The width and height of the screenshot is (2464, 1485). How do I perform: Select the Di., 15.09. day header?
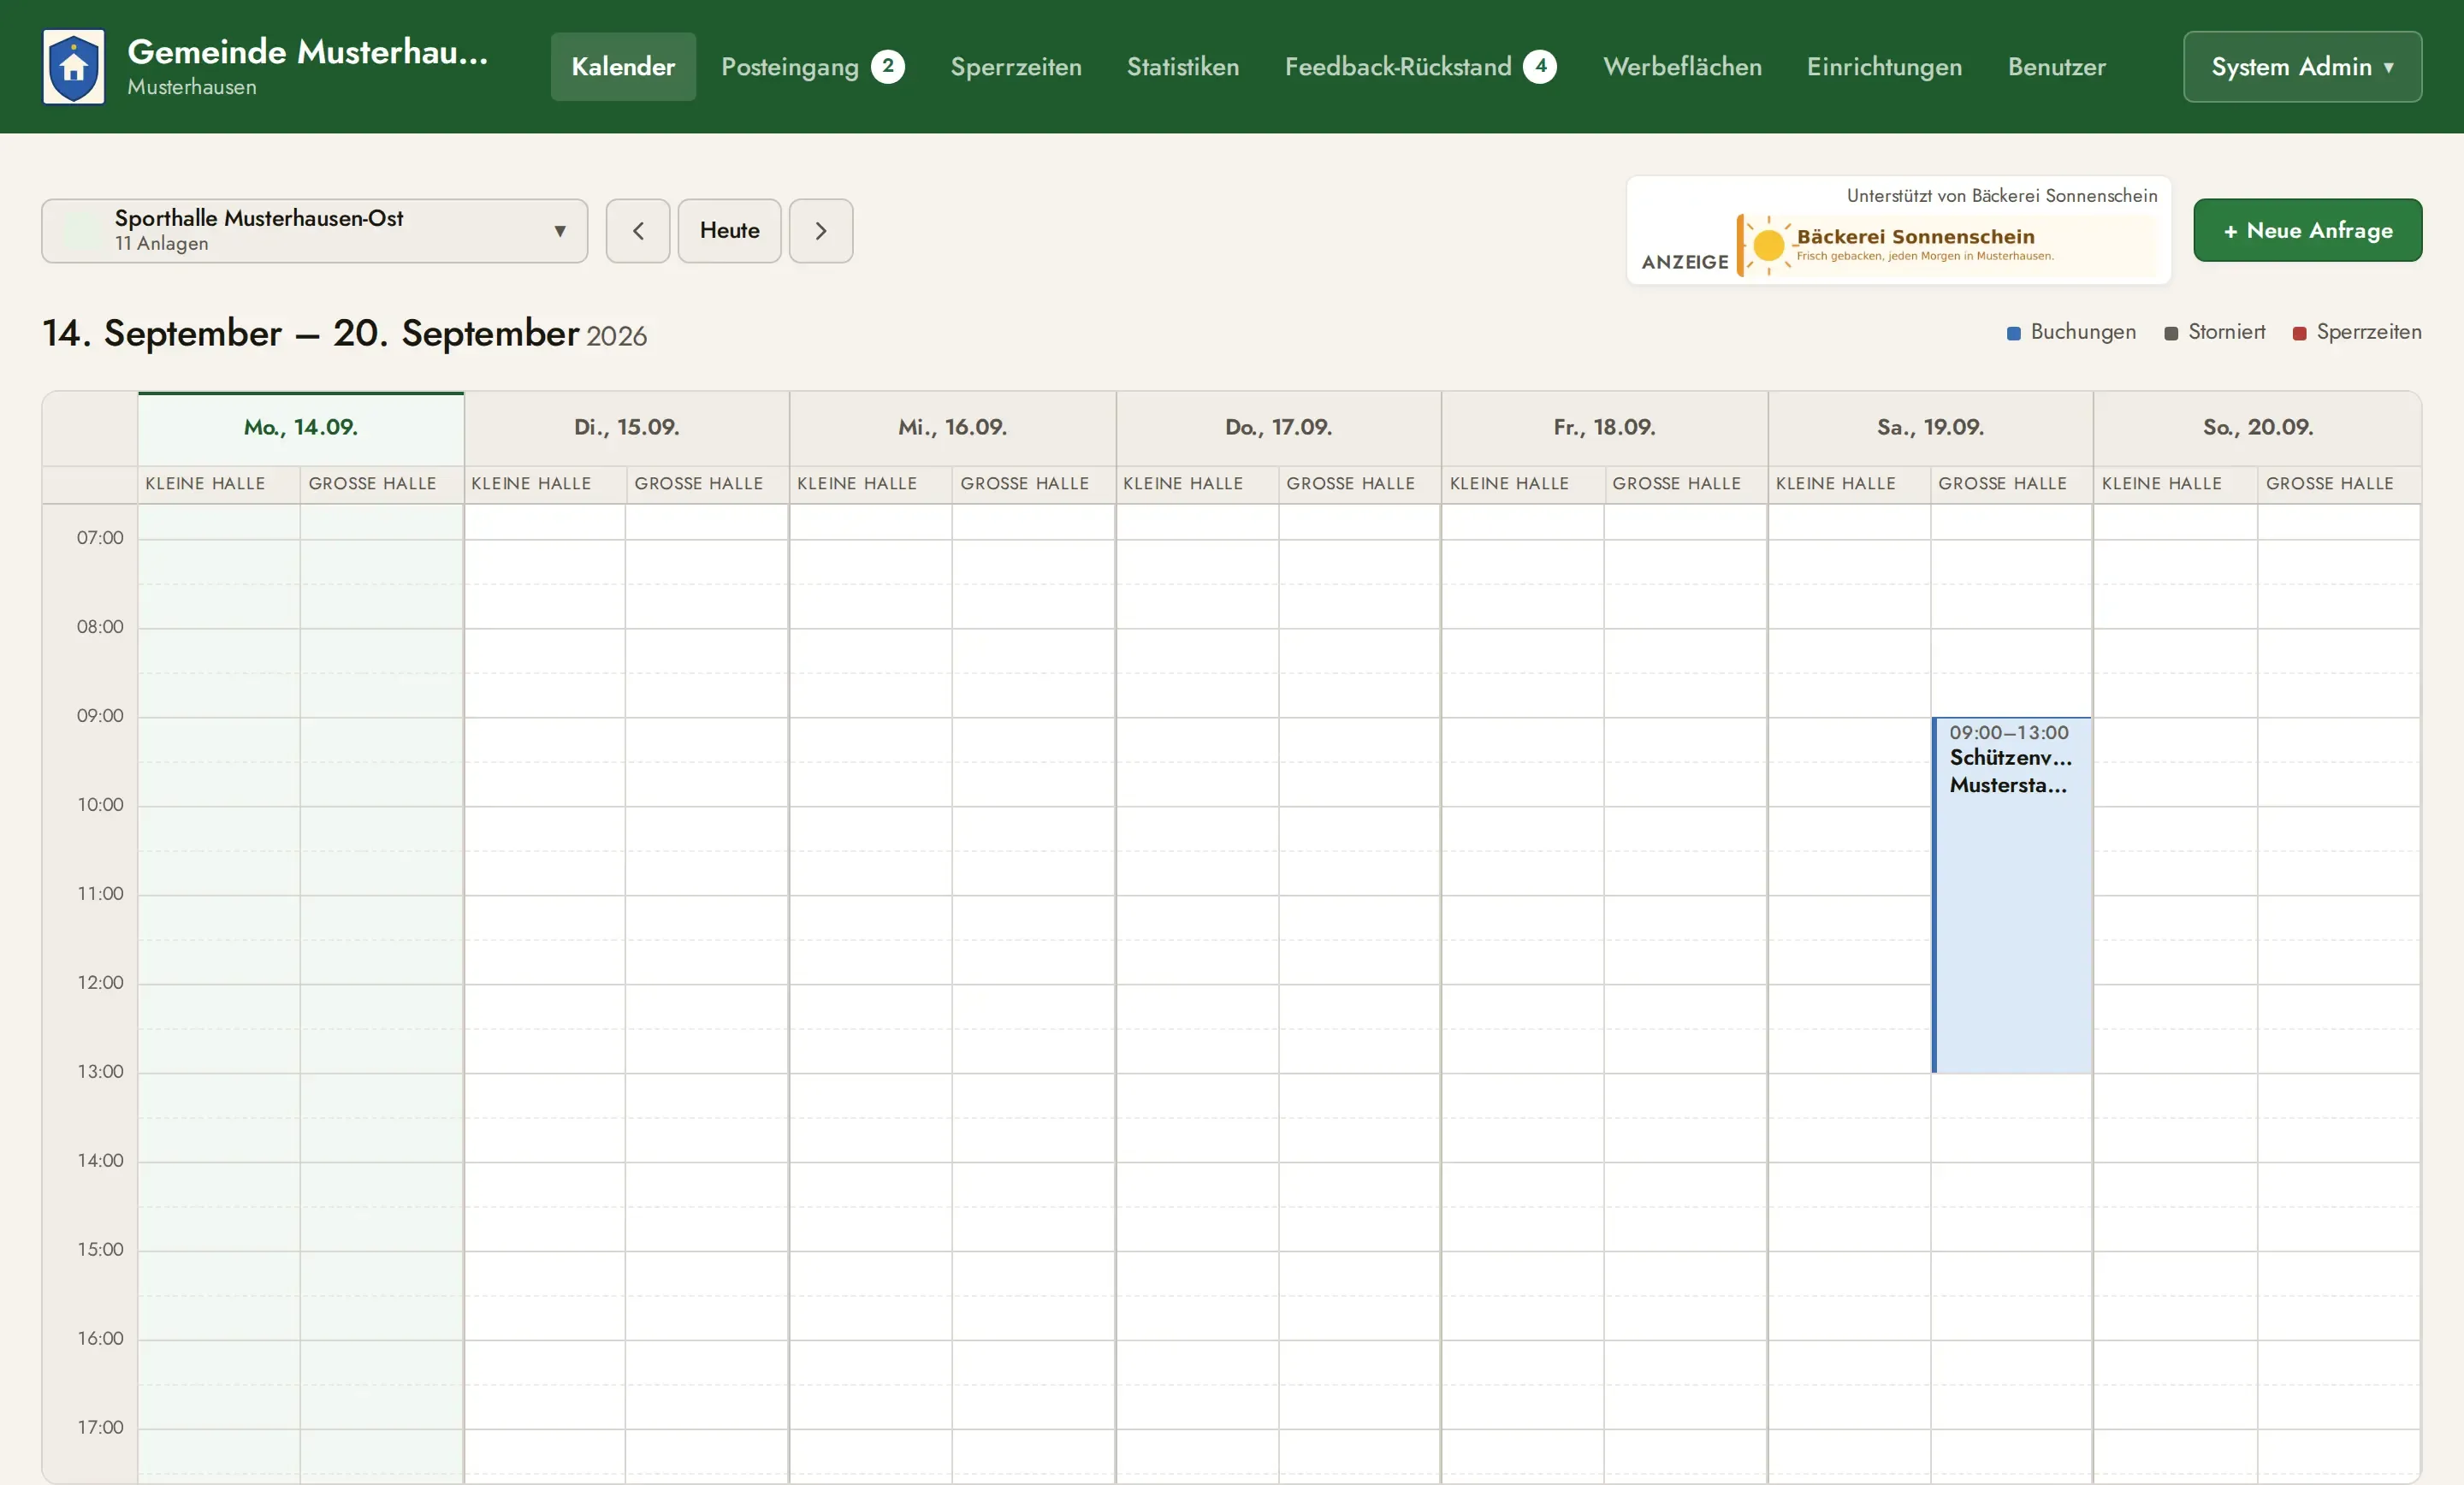(x=627, y=427)
